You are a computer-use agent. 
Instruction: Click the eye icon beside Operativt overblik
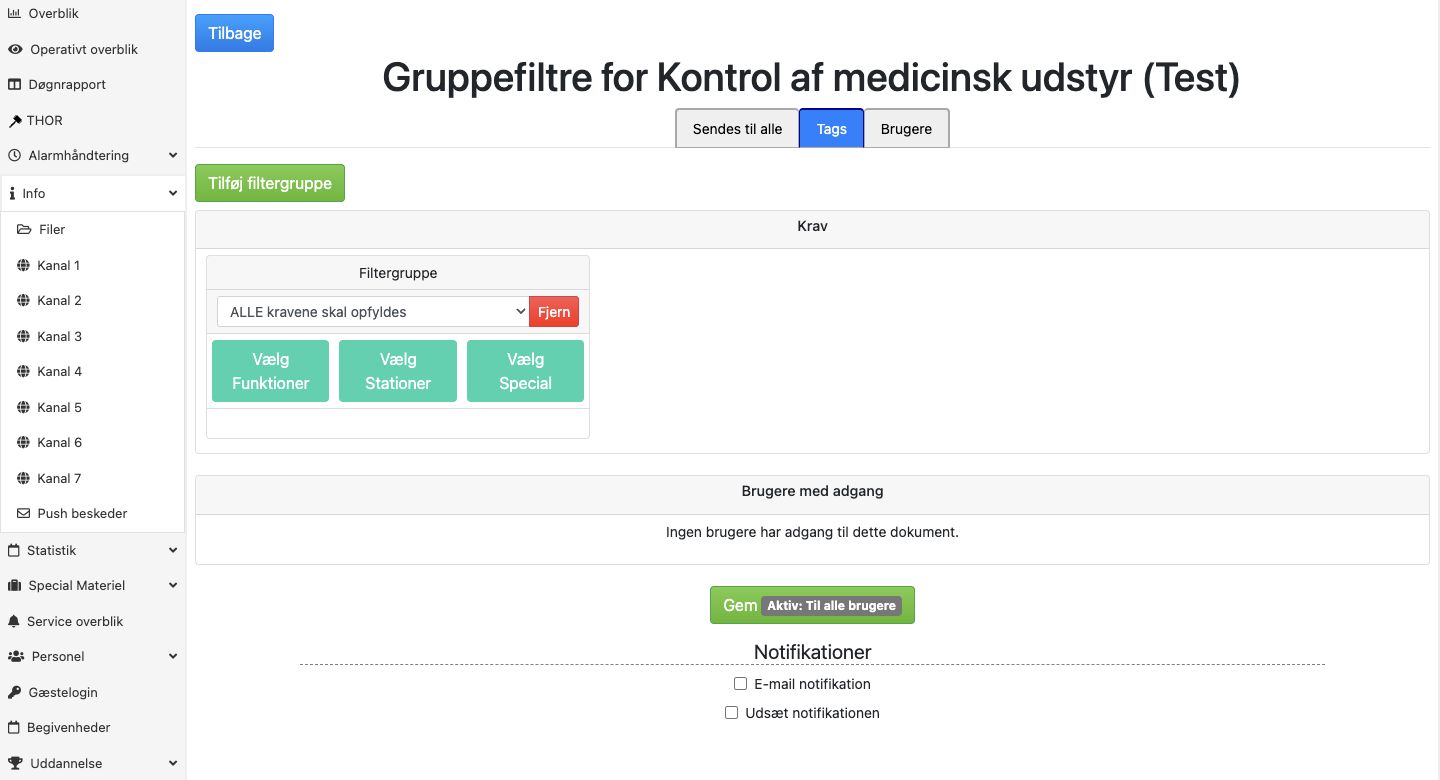click(15, 49)
